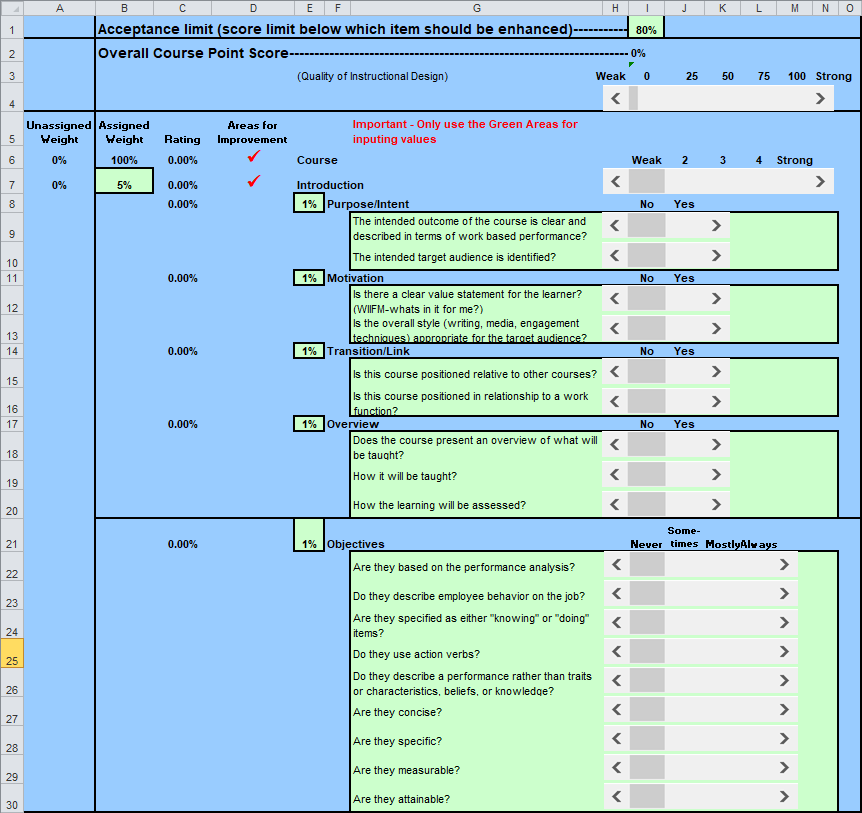Click right arrow for 'overview of what will be taught?'
The image size is (862, 813).
[716, 445]
